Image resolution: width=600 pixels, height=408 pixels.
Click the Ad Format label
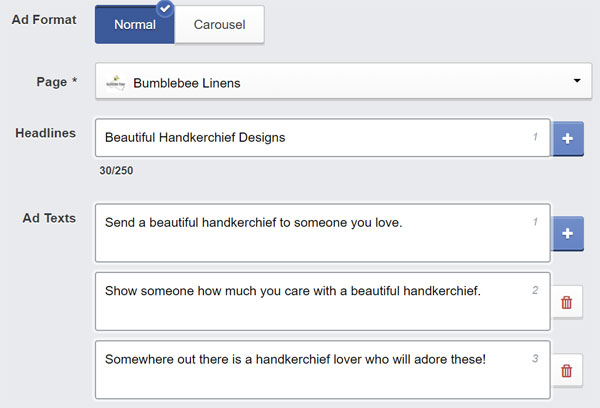coord(44,20)
